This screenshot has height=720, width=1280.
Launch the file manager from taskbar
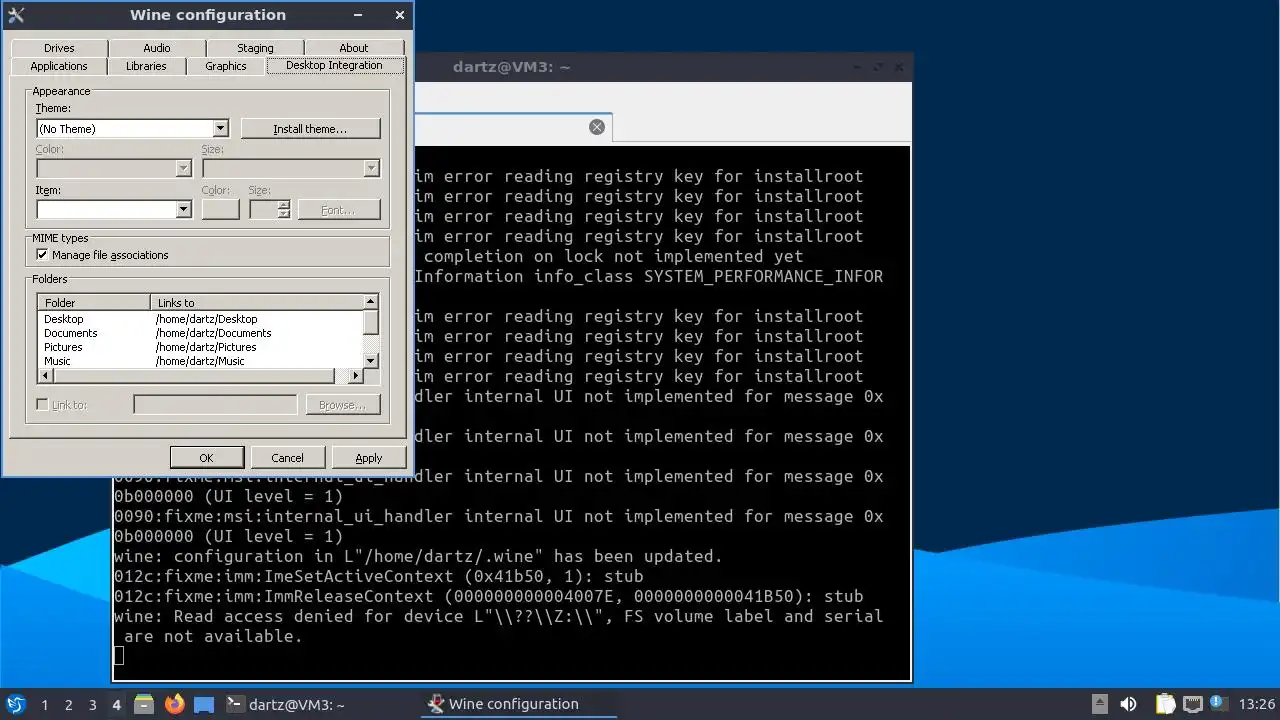coord(143,704)
